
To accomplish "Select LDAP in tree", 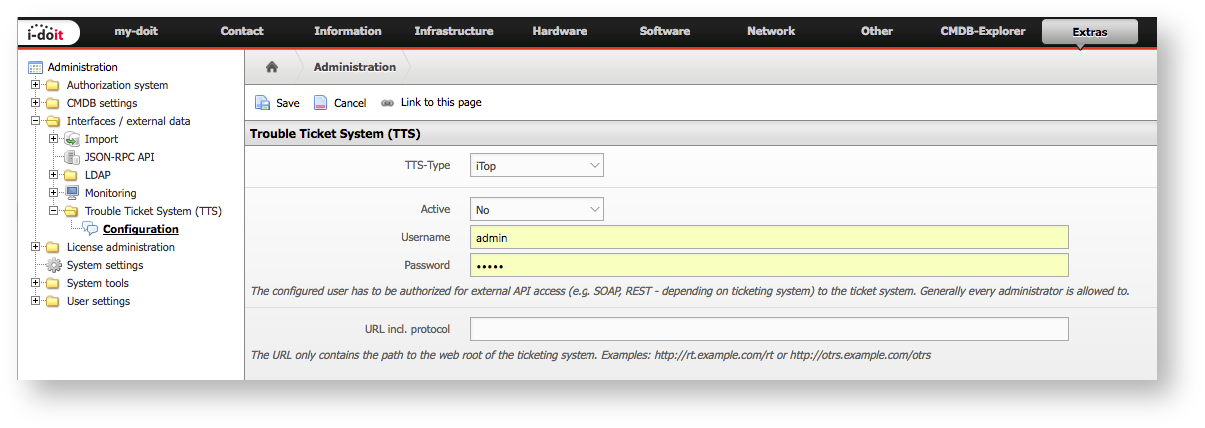I will click(98, 175).
